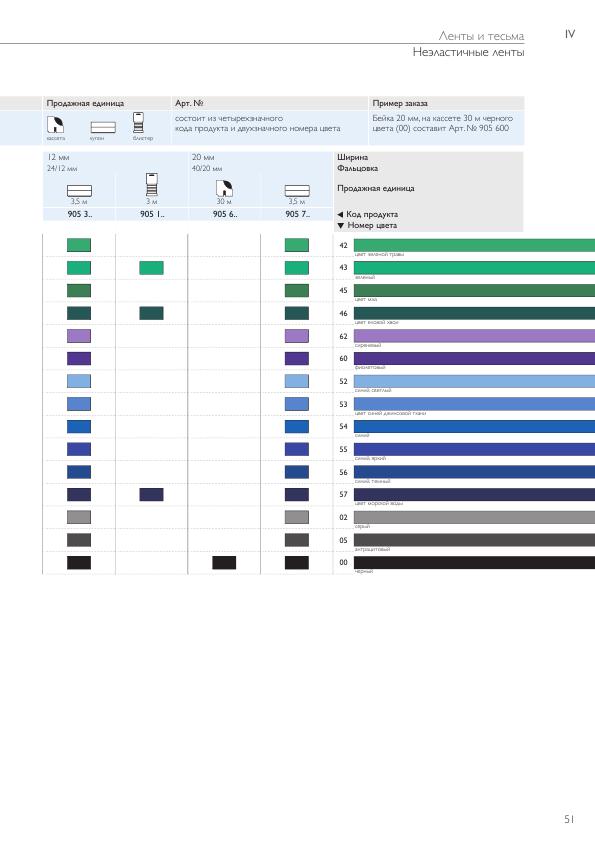
Task: Click the coupon icon above code 905 3..
Action: 79,191
